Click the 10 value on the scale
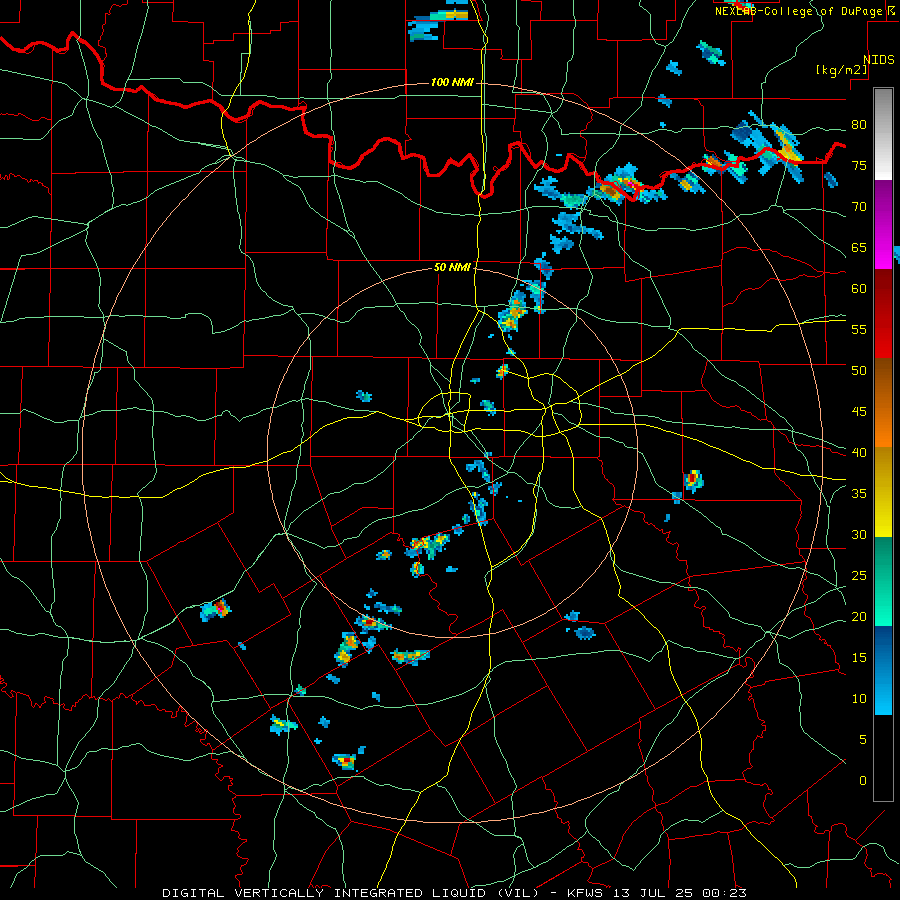The image size is (900, 900). point(859,699)
